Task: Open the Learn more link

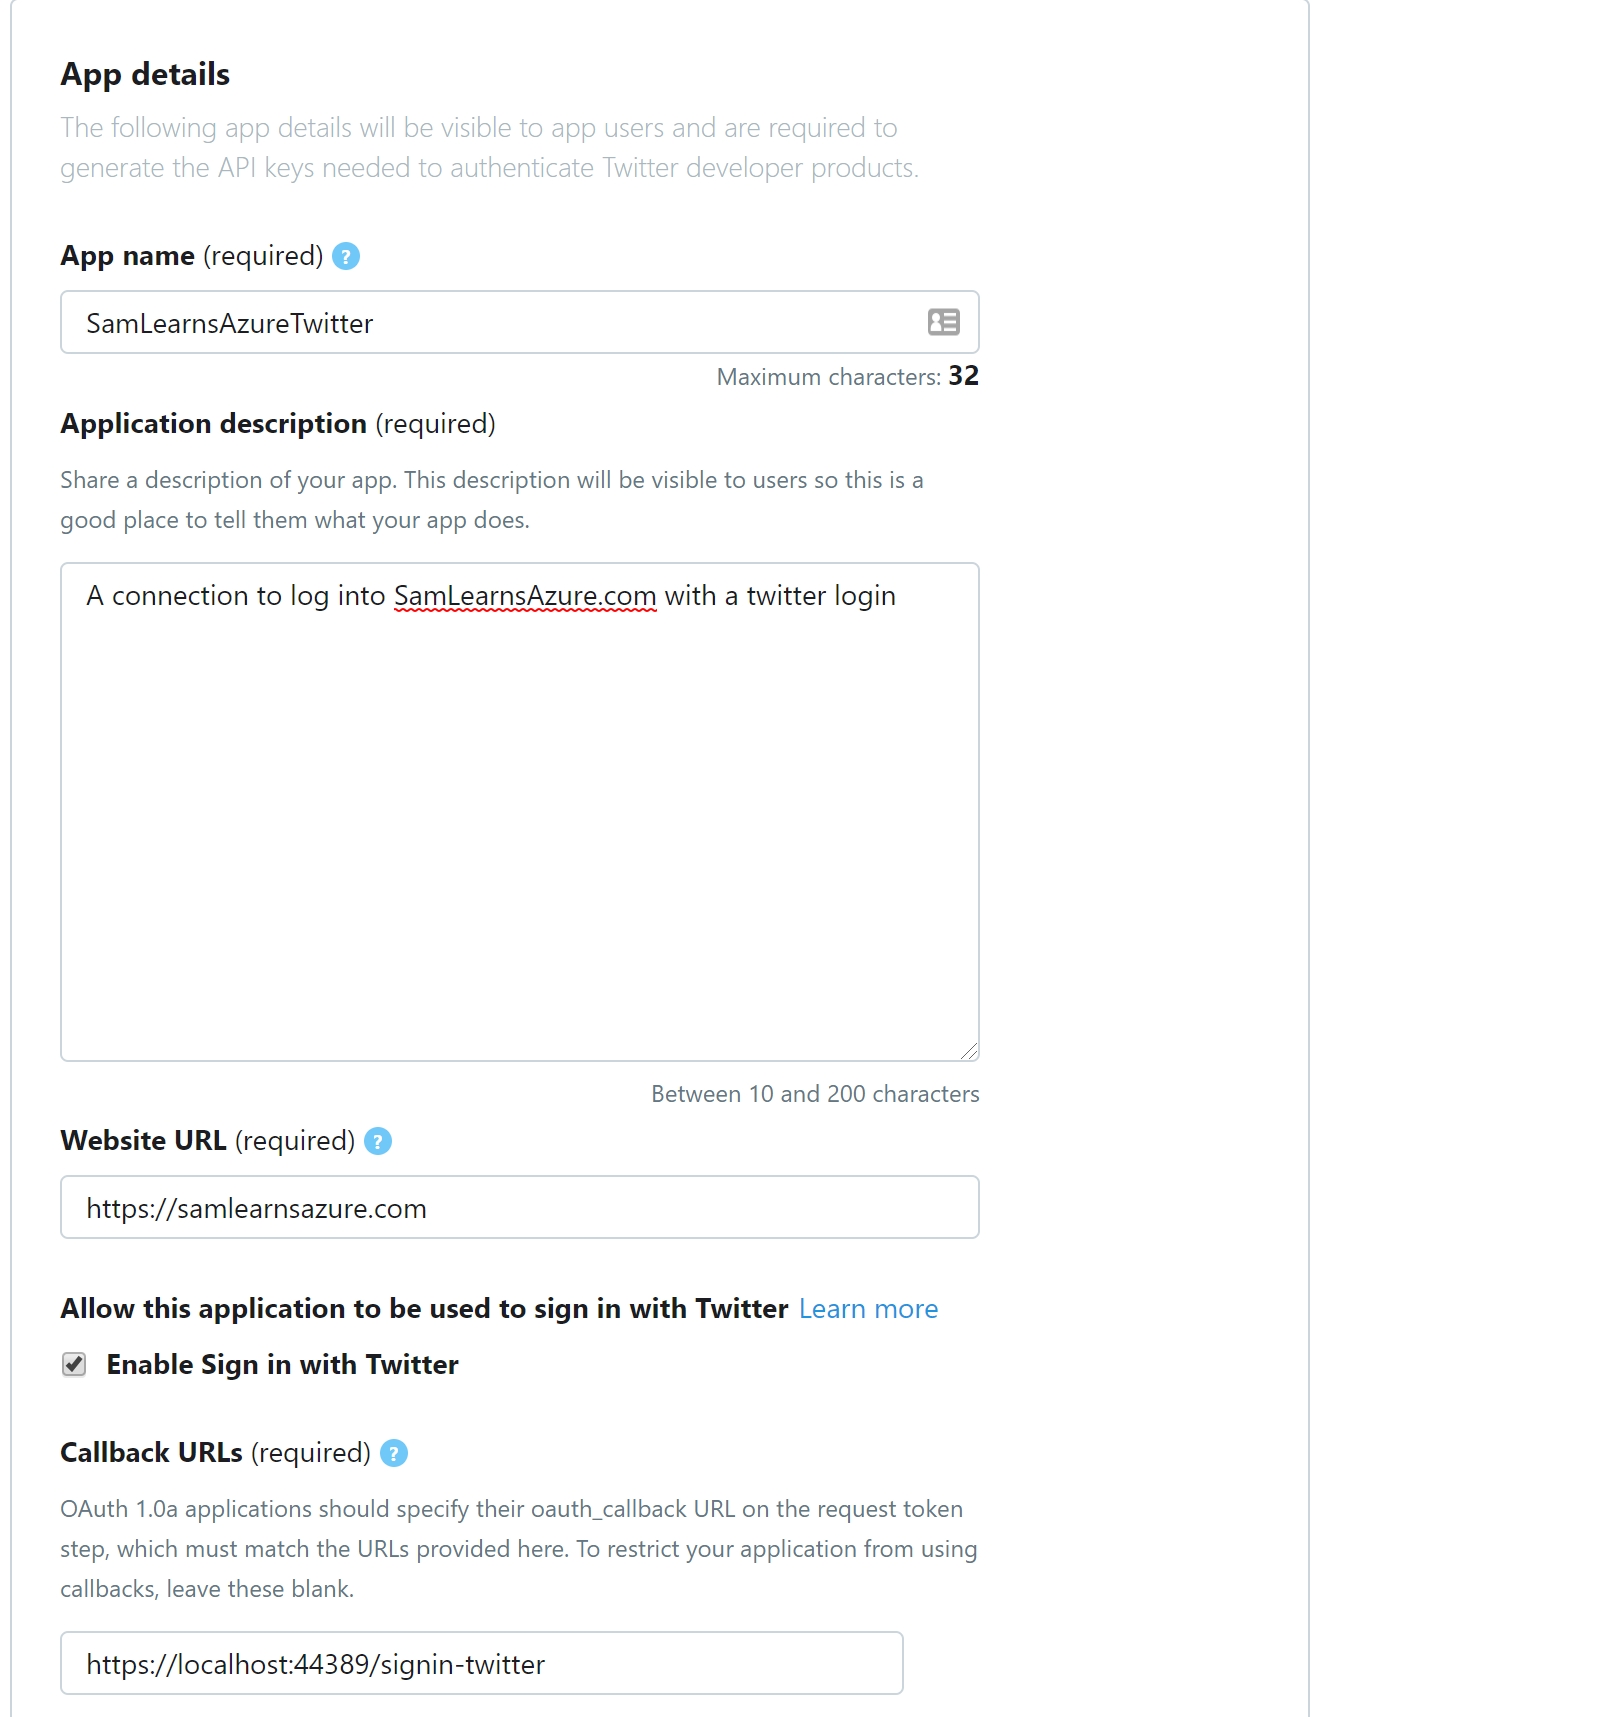Action: point(868,1309)
